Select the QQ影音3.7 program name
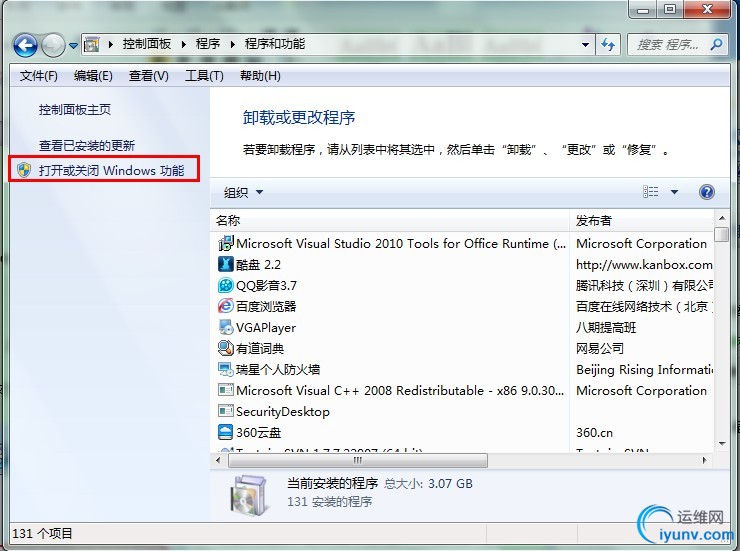Screen dimensions: 740x551 266,285
